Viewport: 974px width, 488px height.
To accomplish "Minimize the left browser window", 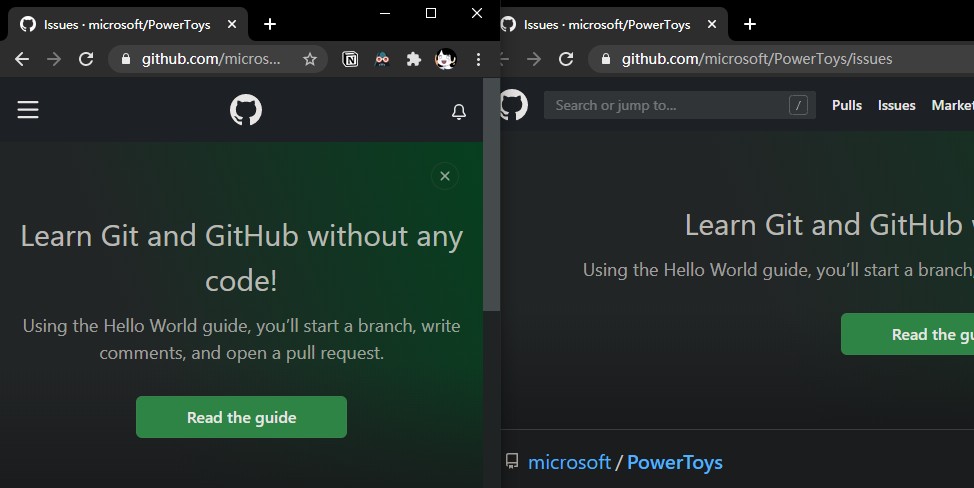I will 385,13.
